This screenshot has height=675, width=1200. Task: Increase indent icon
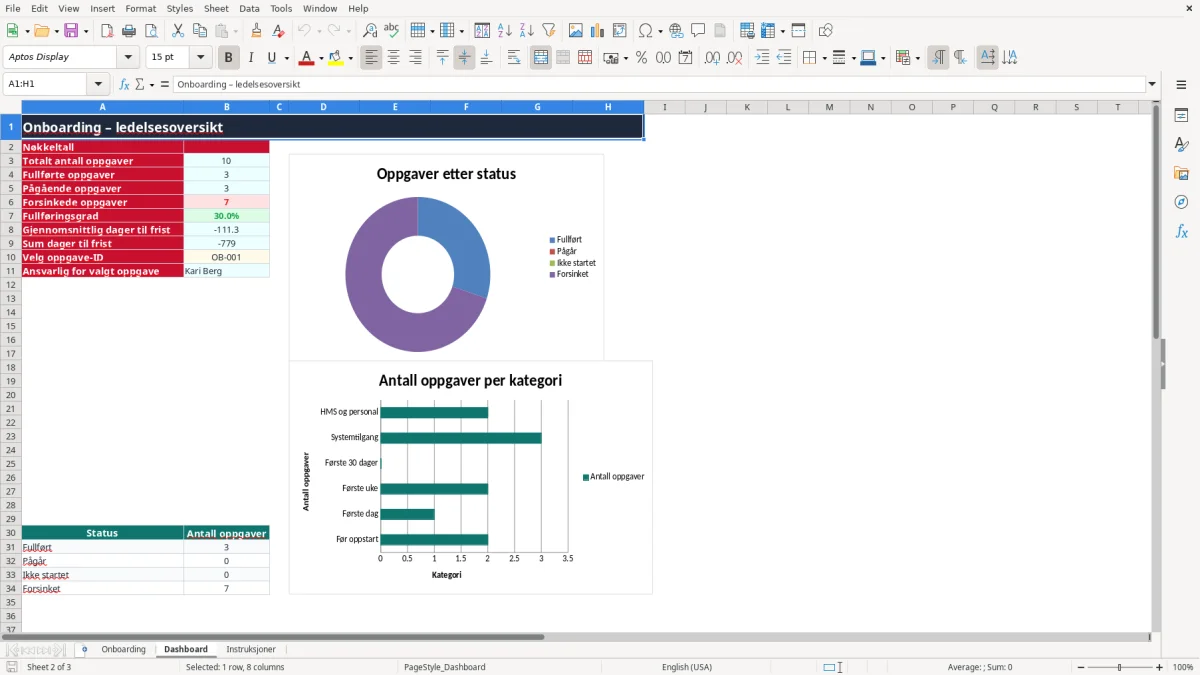pos(762,58)
